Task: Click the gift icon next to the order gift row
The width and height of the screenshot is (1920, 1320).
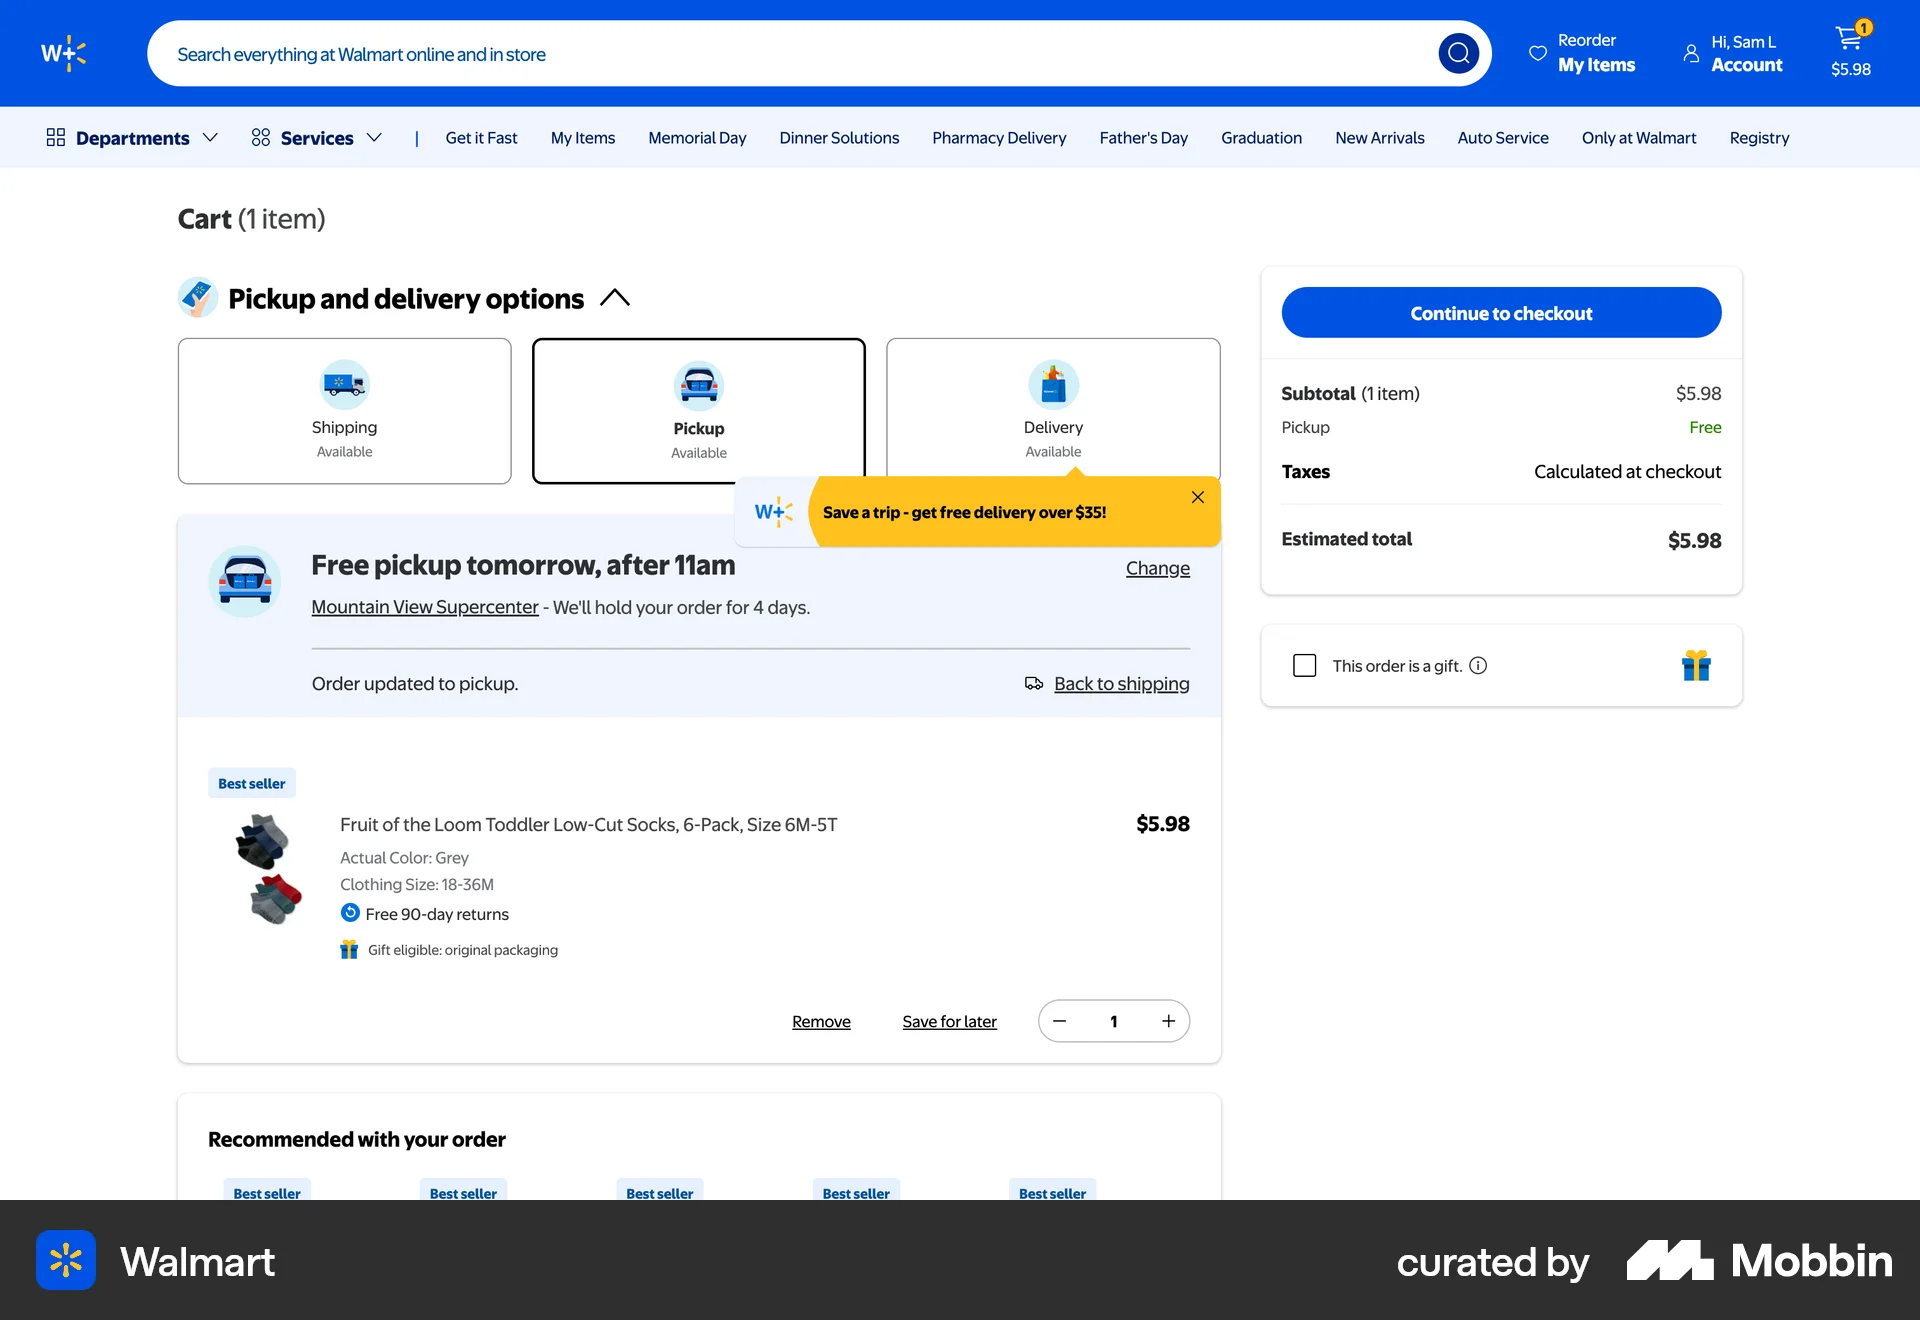Action: coord(1697,665)
